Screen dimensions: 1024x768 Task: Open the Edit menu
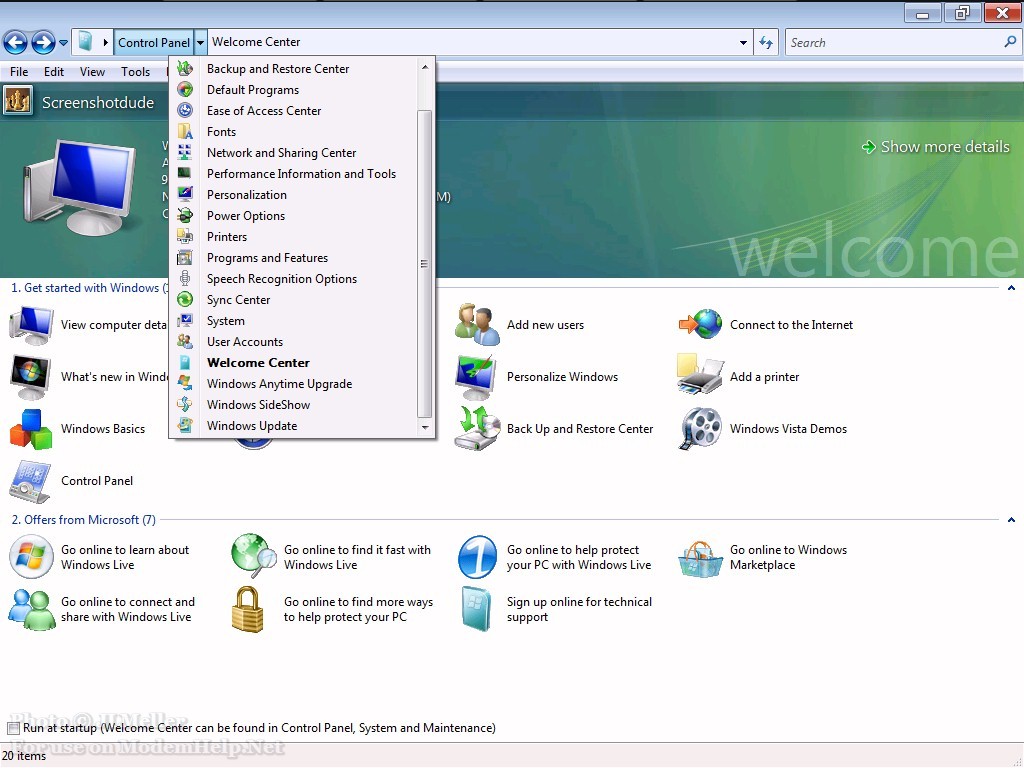[x=54, y=72]
